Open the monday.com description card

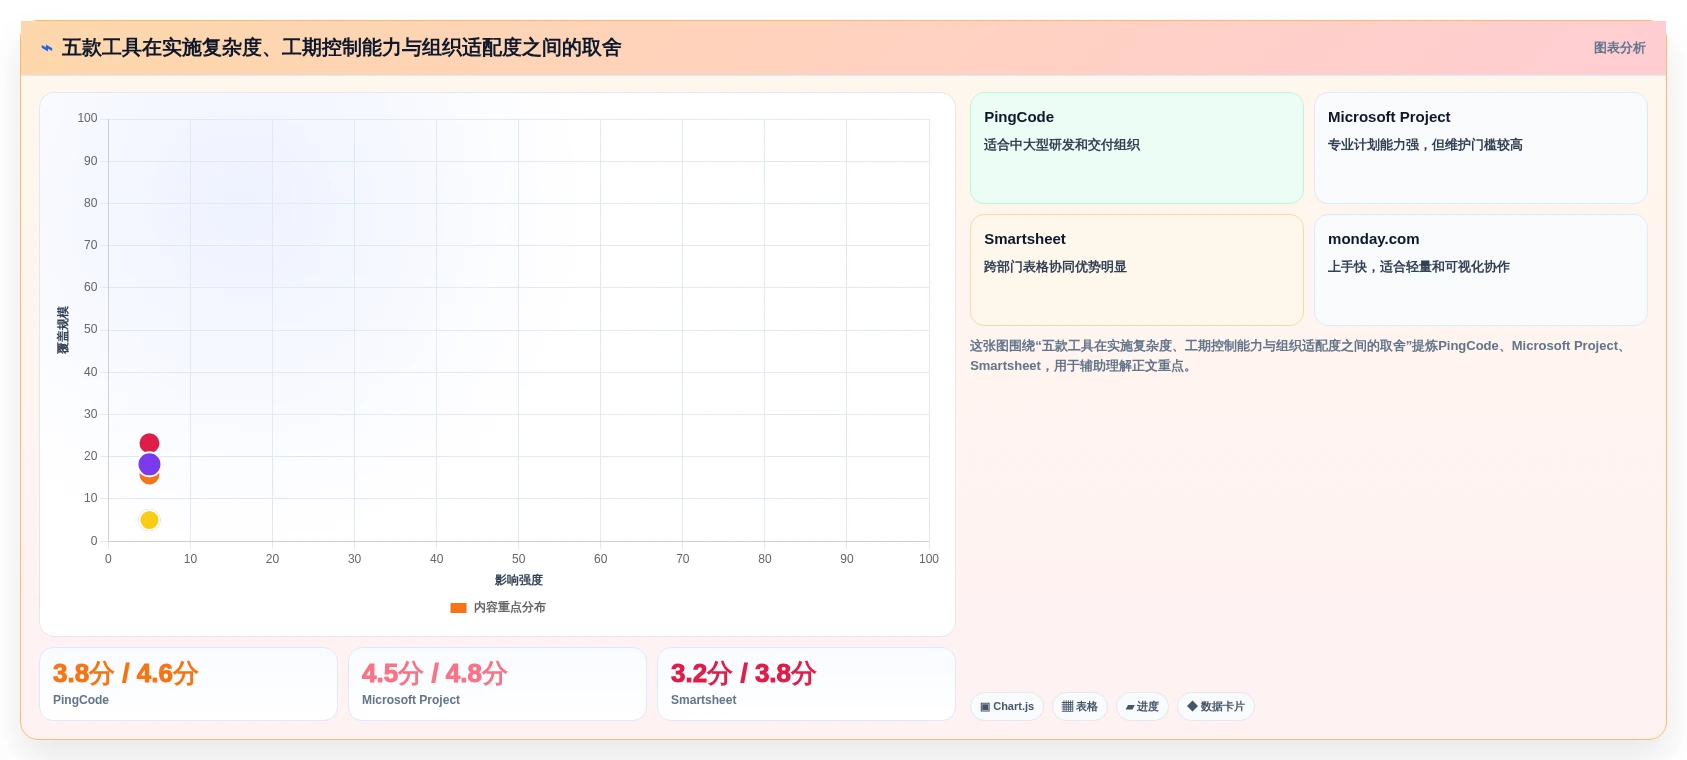click(x=1480, y=270)
